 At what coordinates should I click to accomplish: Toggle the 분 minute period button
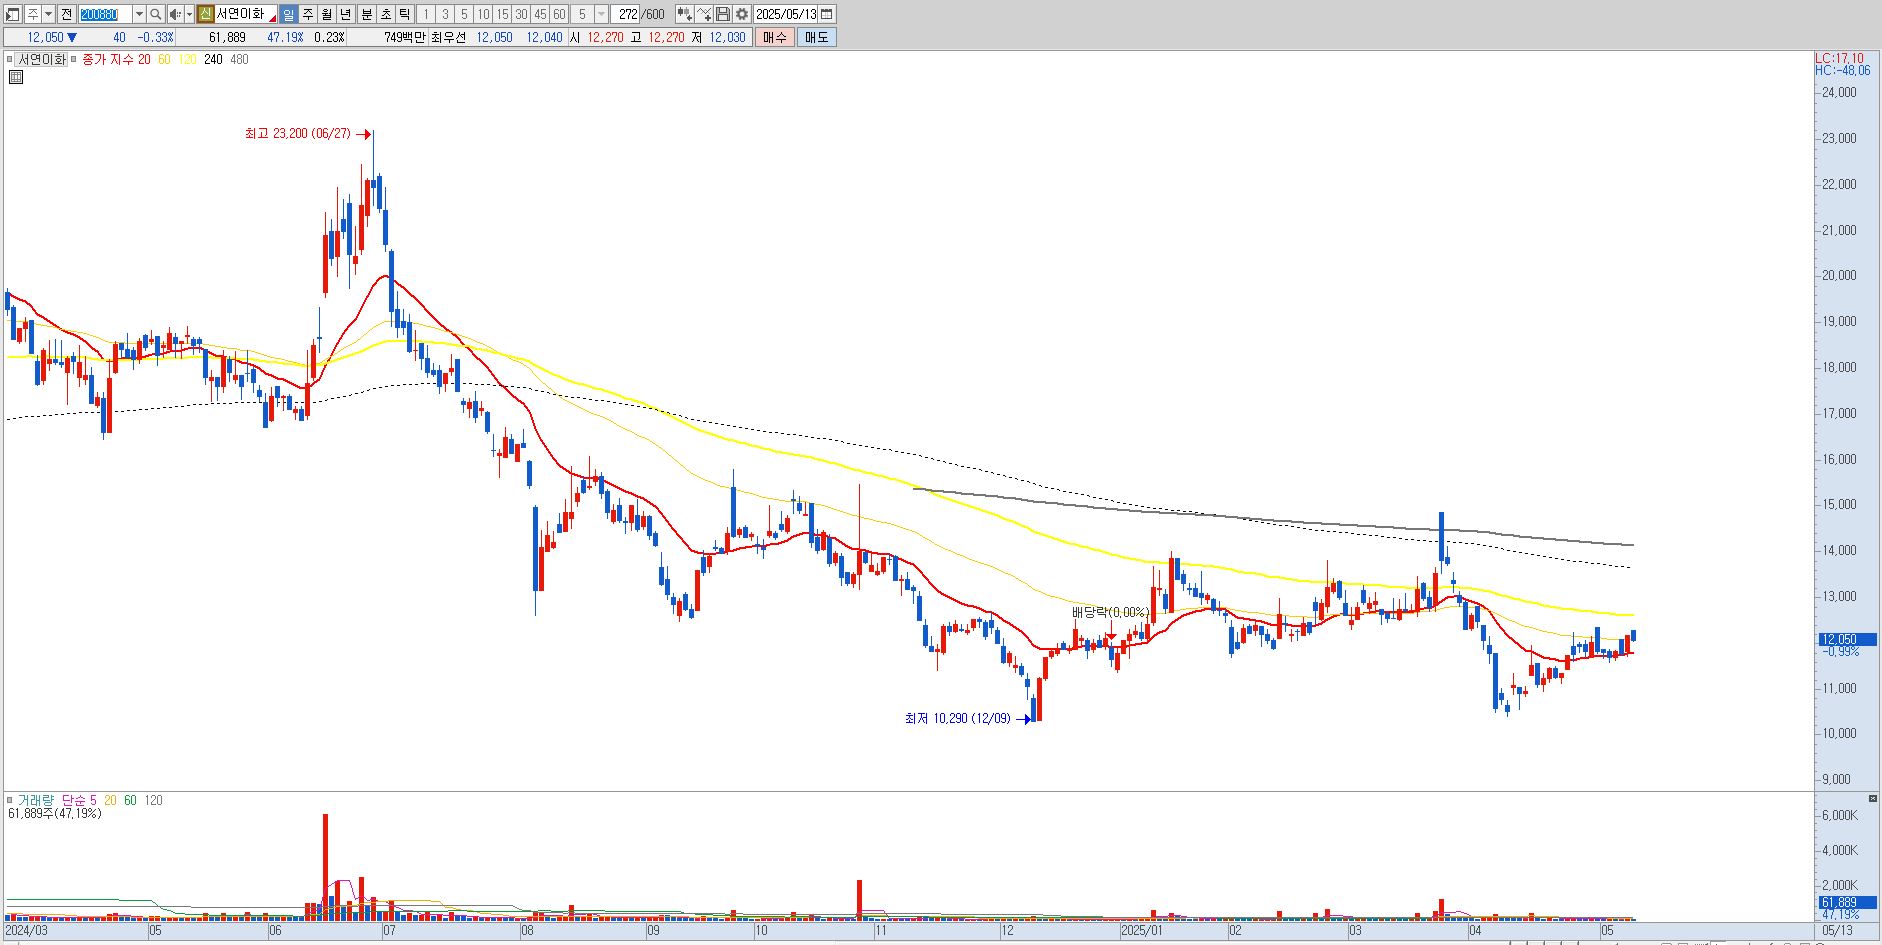click(x=366, y=14)
